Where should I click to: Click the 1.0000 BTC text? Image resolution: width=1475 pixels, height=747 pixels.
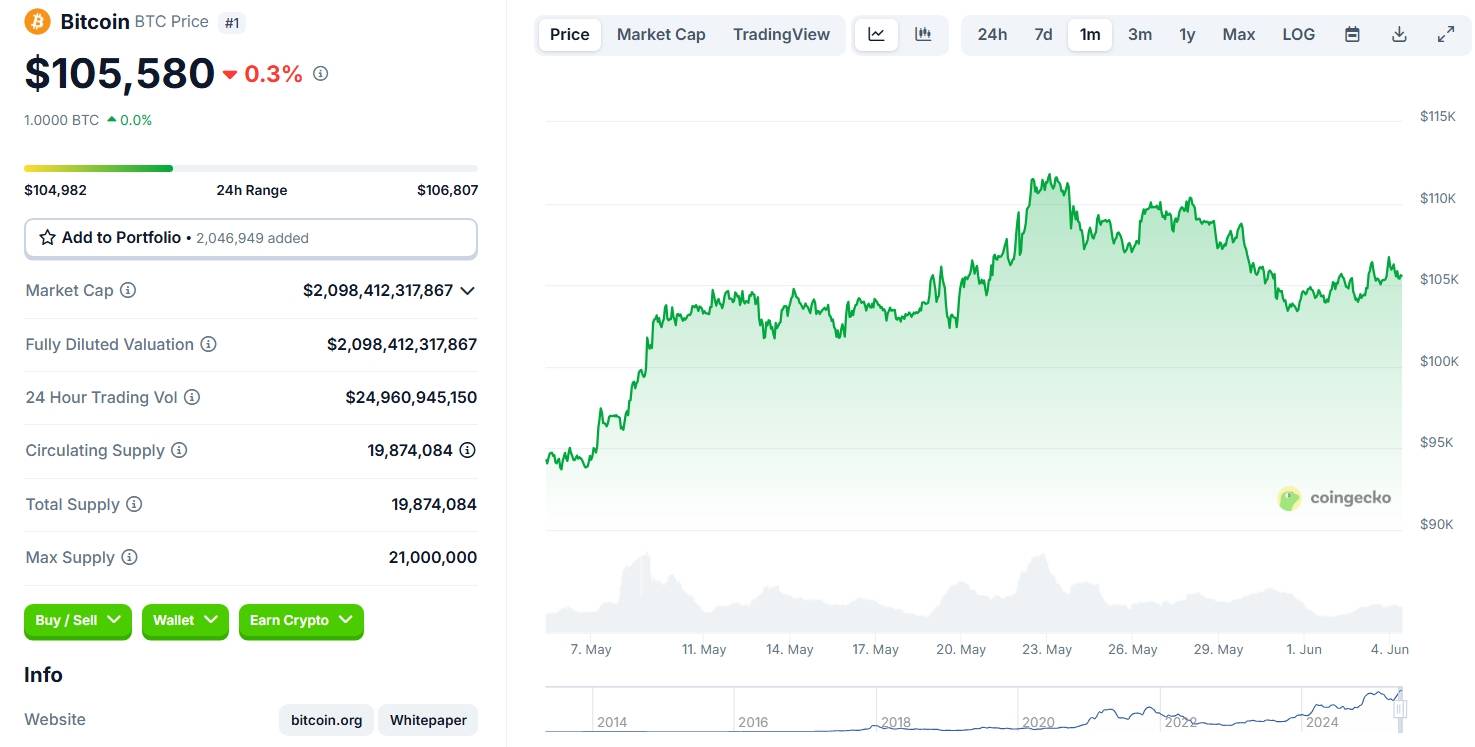tap(61, 120)
